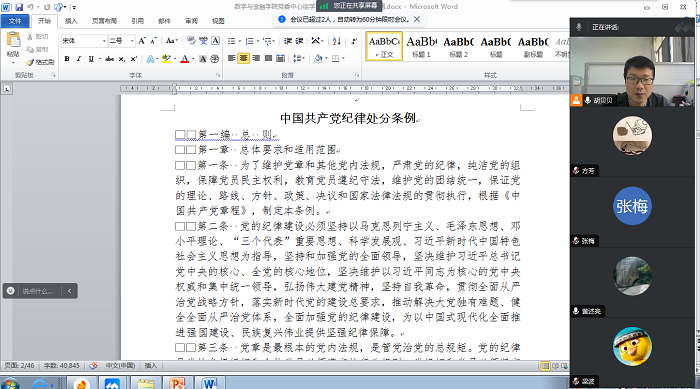Apply the 标题 1 heading style
This screenshot has width=700, height=389.
[x=421, y=46]
